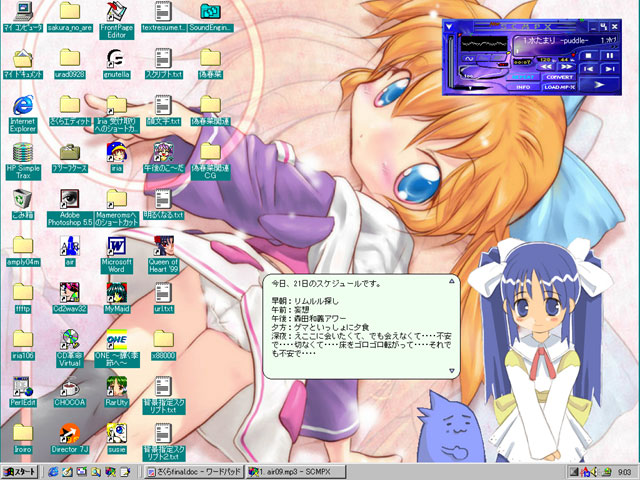Screen dimensions: 640x480
Task: Select the MyMaid desktop icon
Action: [117, 298]
